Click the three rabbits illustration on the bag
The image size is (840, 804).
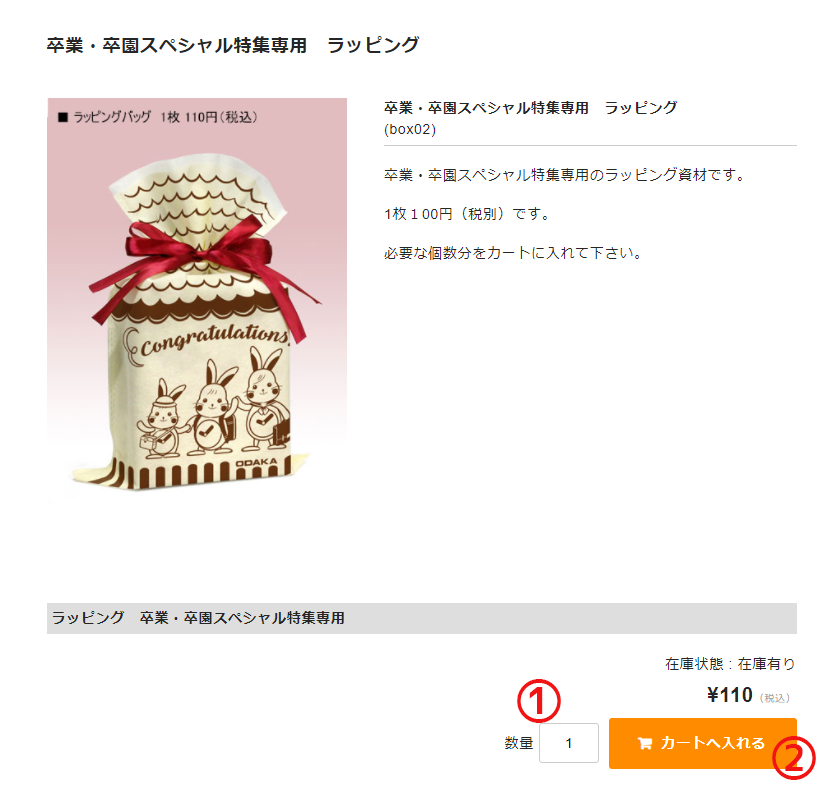tap(219, 404)
